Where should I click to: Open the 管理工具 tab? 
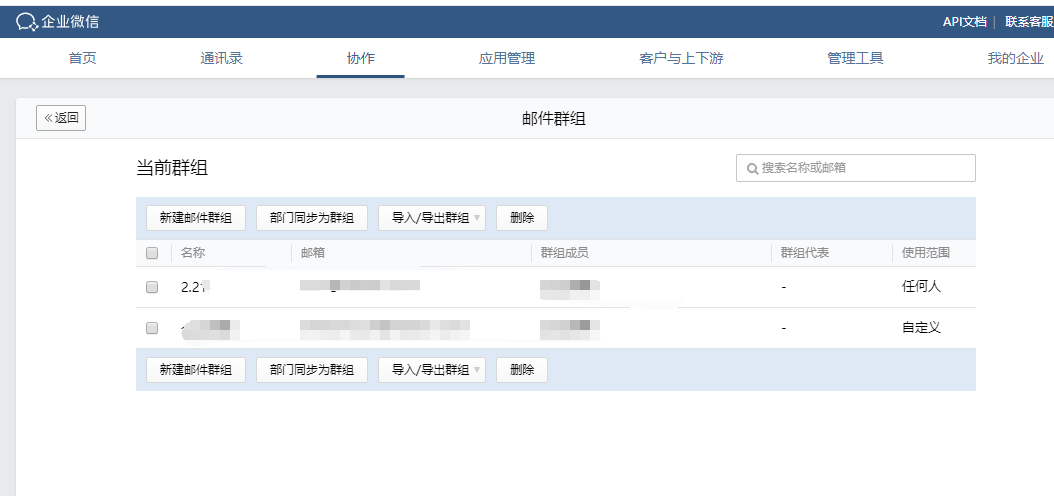(855, 58)
